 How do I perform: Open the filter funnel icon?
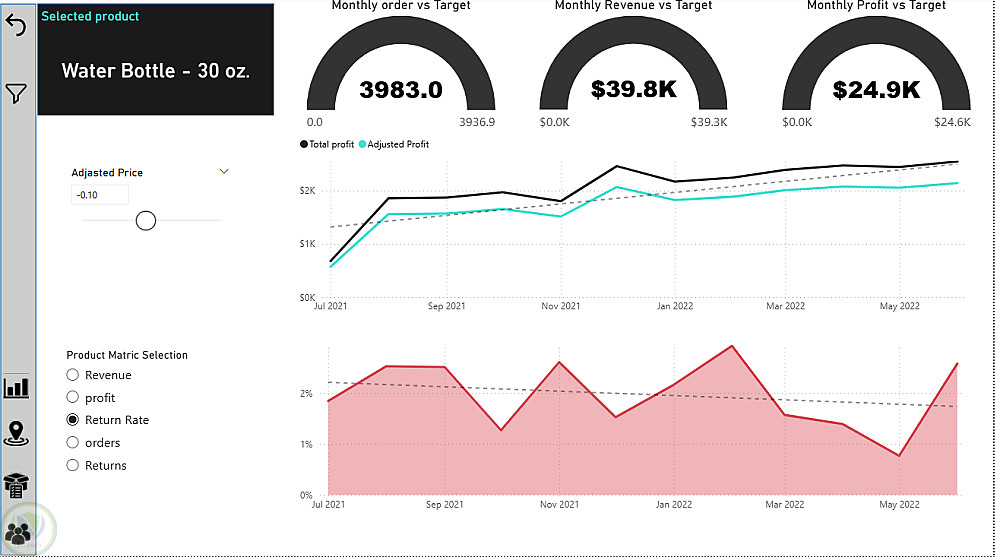pyautogui.click(x=16, y=93)
